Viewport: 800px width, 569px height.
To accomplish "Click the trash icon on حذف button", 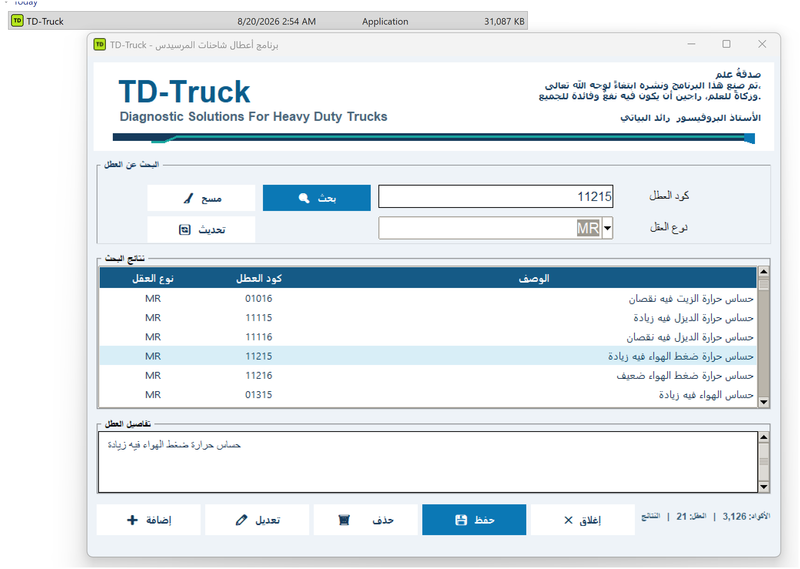I will [344, 519].
